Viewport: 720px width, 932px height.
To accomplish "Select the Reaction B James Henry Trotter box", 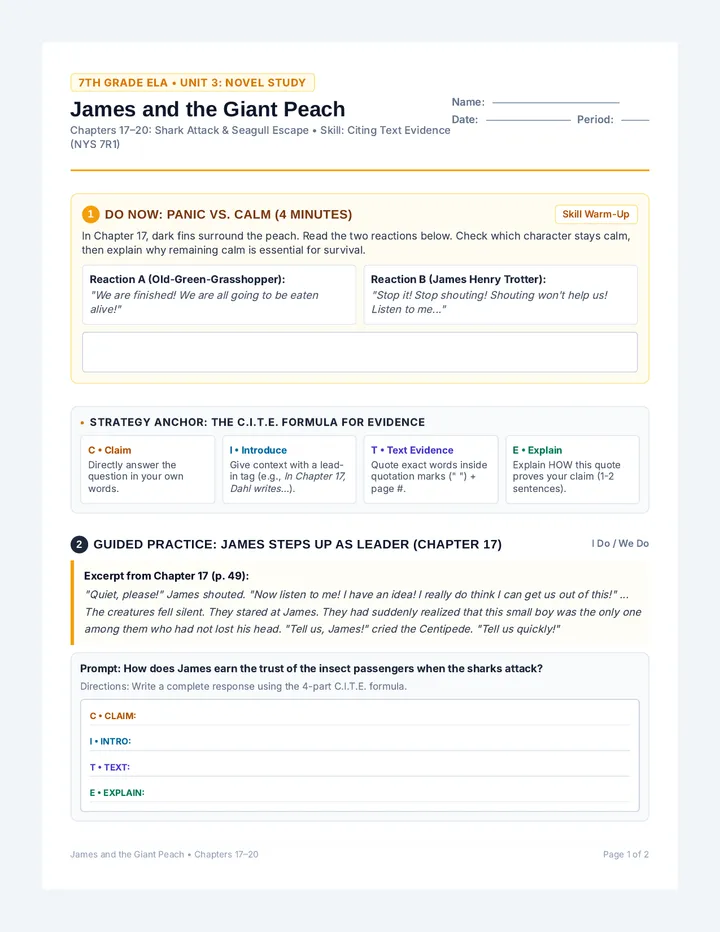I will coord(501,295).
